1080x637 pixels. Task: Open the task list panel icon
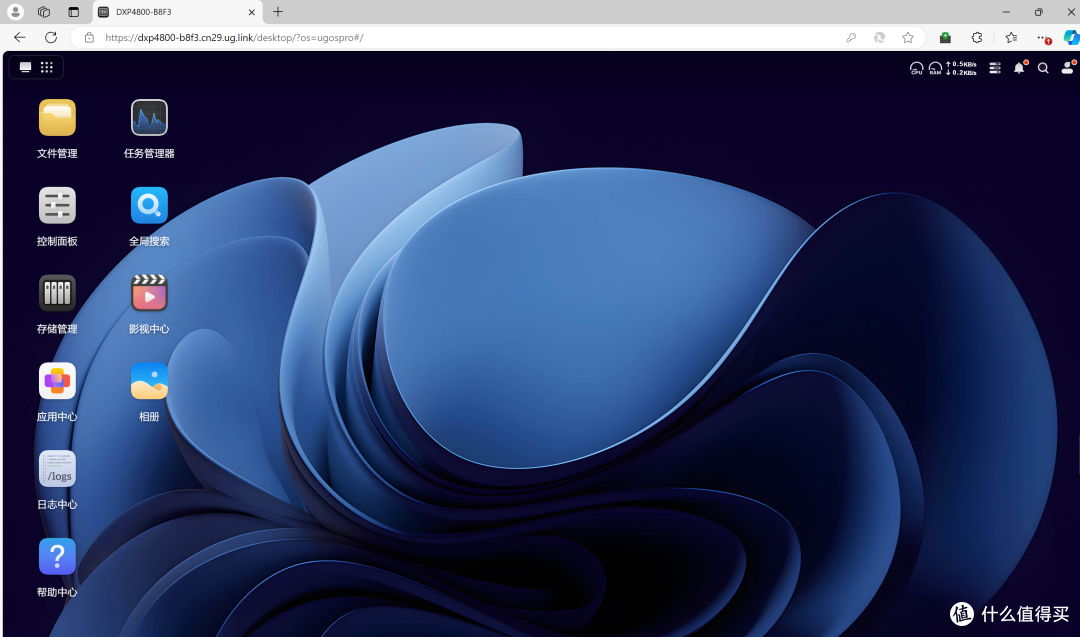click(x=995, y=68)
